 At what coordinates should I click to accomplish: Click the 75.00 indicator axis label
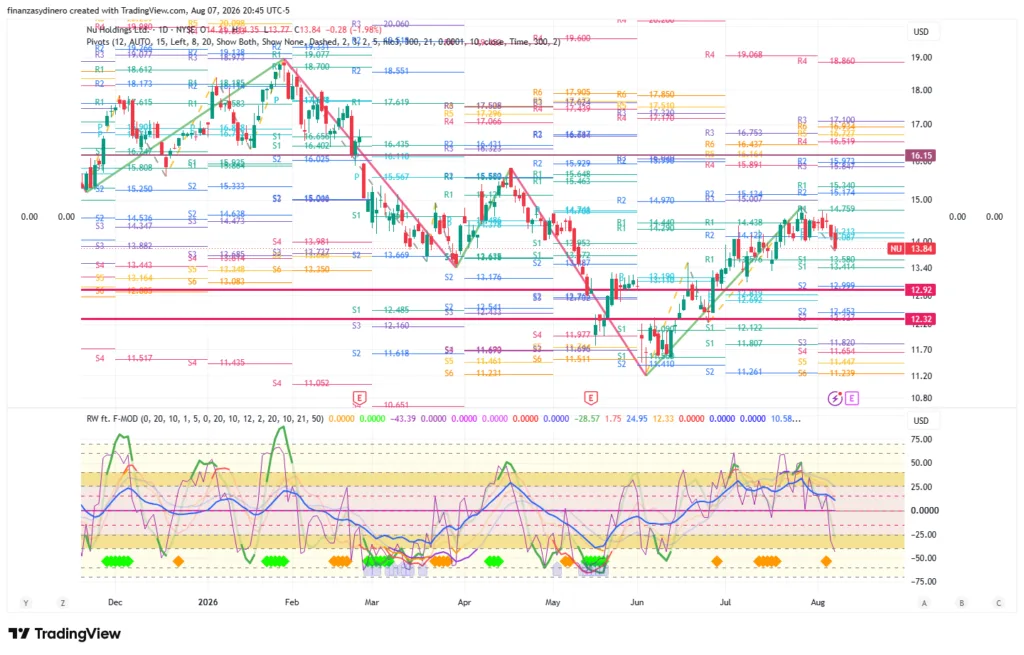coord(921,439)
